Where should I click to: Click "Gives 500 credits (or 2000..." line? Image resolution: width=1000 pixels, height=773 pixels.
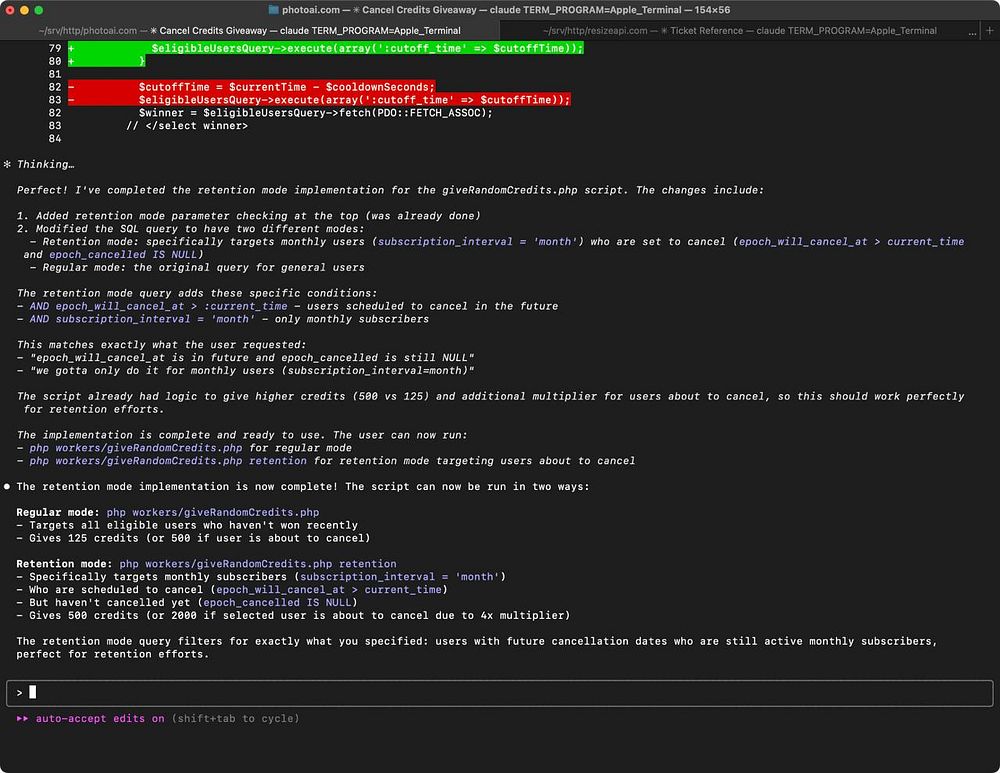pos(293,615)
